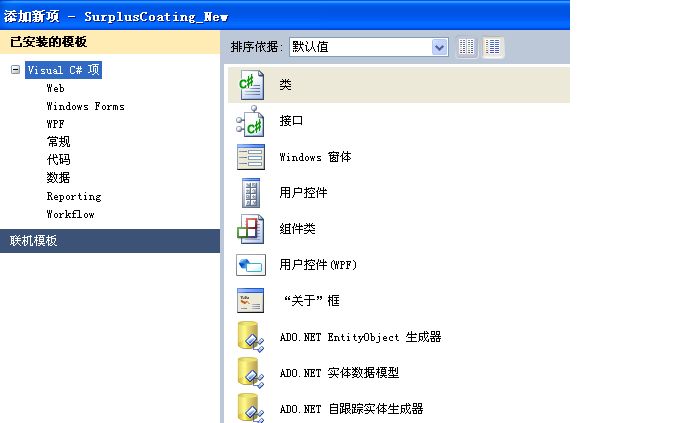Click the 添加新项 dialog title bar

tap(285, 16)
